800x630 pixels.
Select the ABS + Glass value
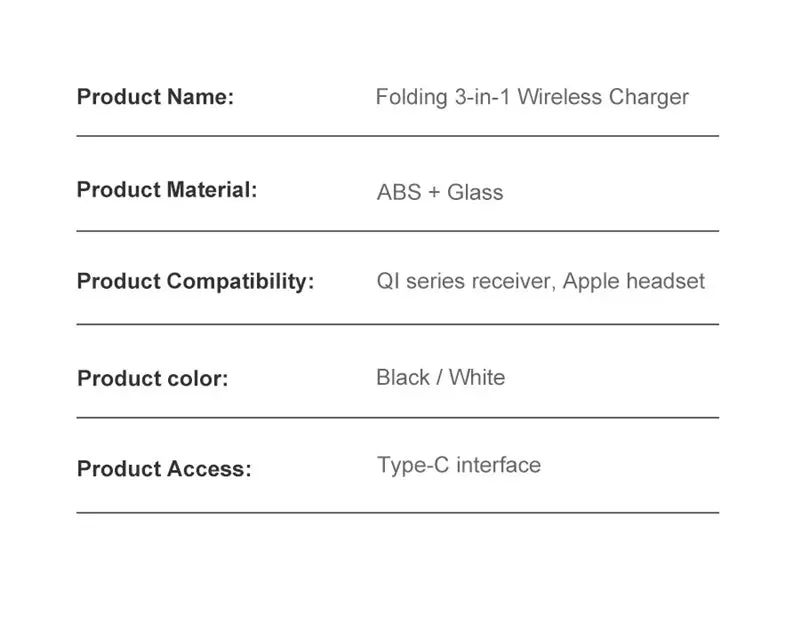440,192
